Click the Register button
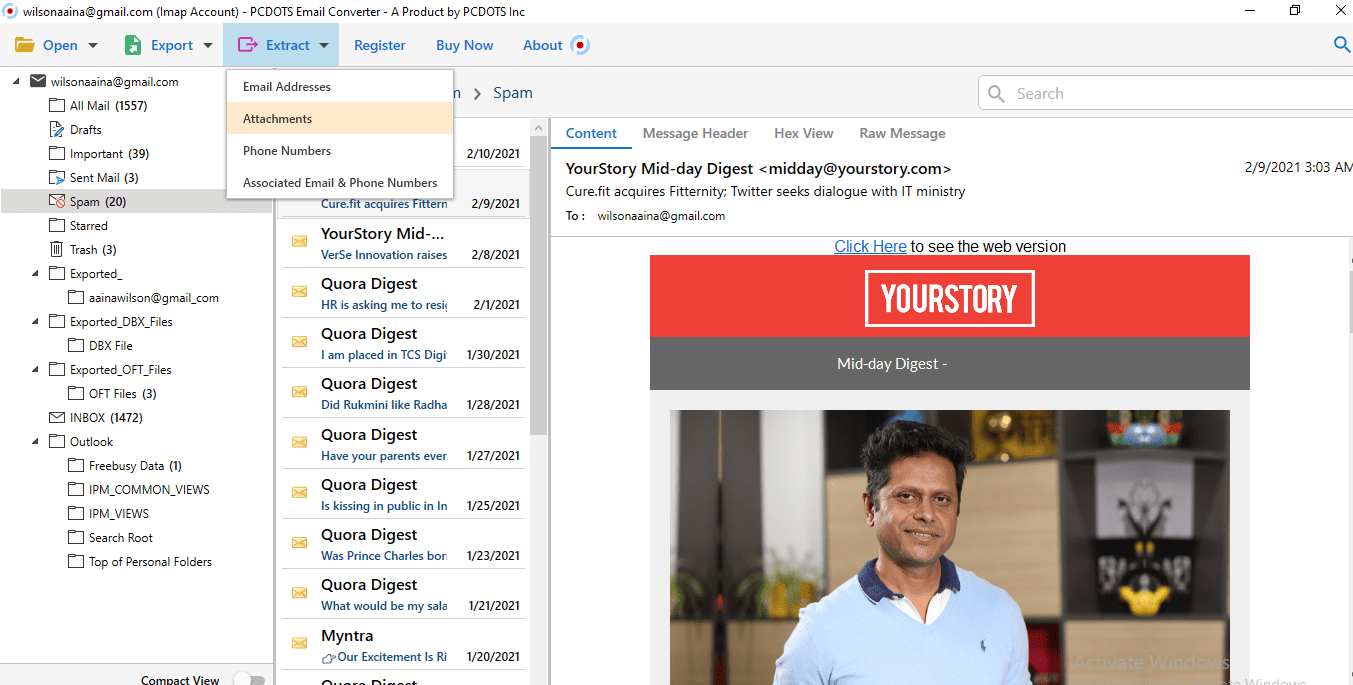 click(x=380, y=45)
